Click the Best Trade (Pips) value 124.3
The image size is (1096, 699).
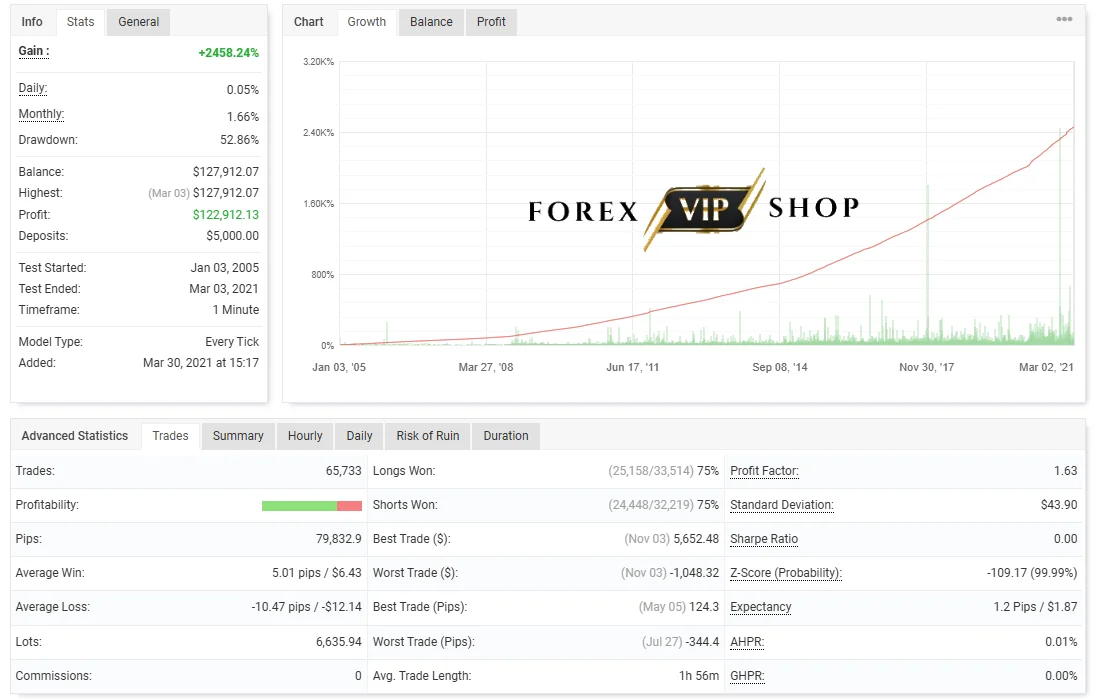pyautogui.click(x=704, y=607)
